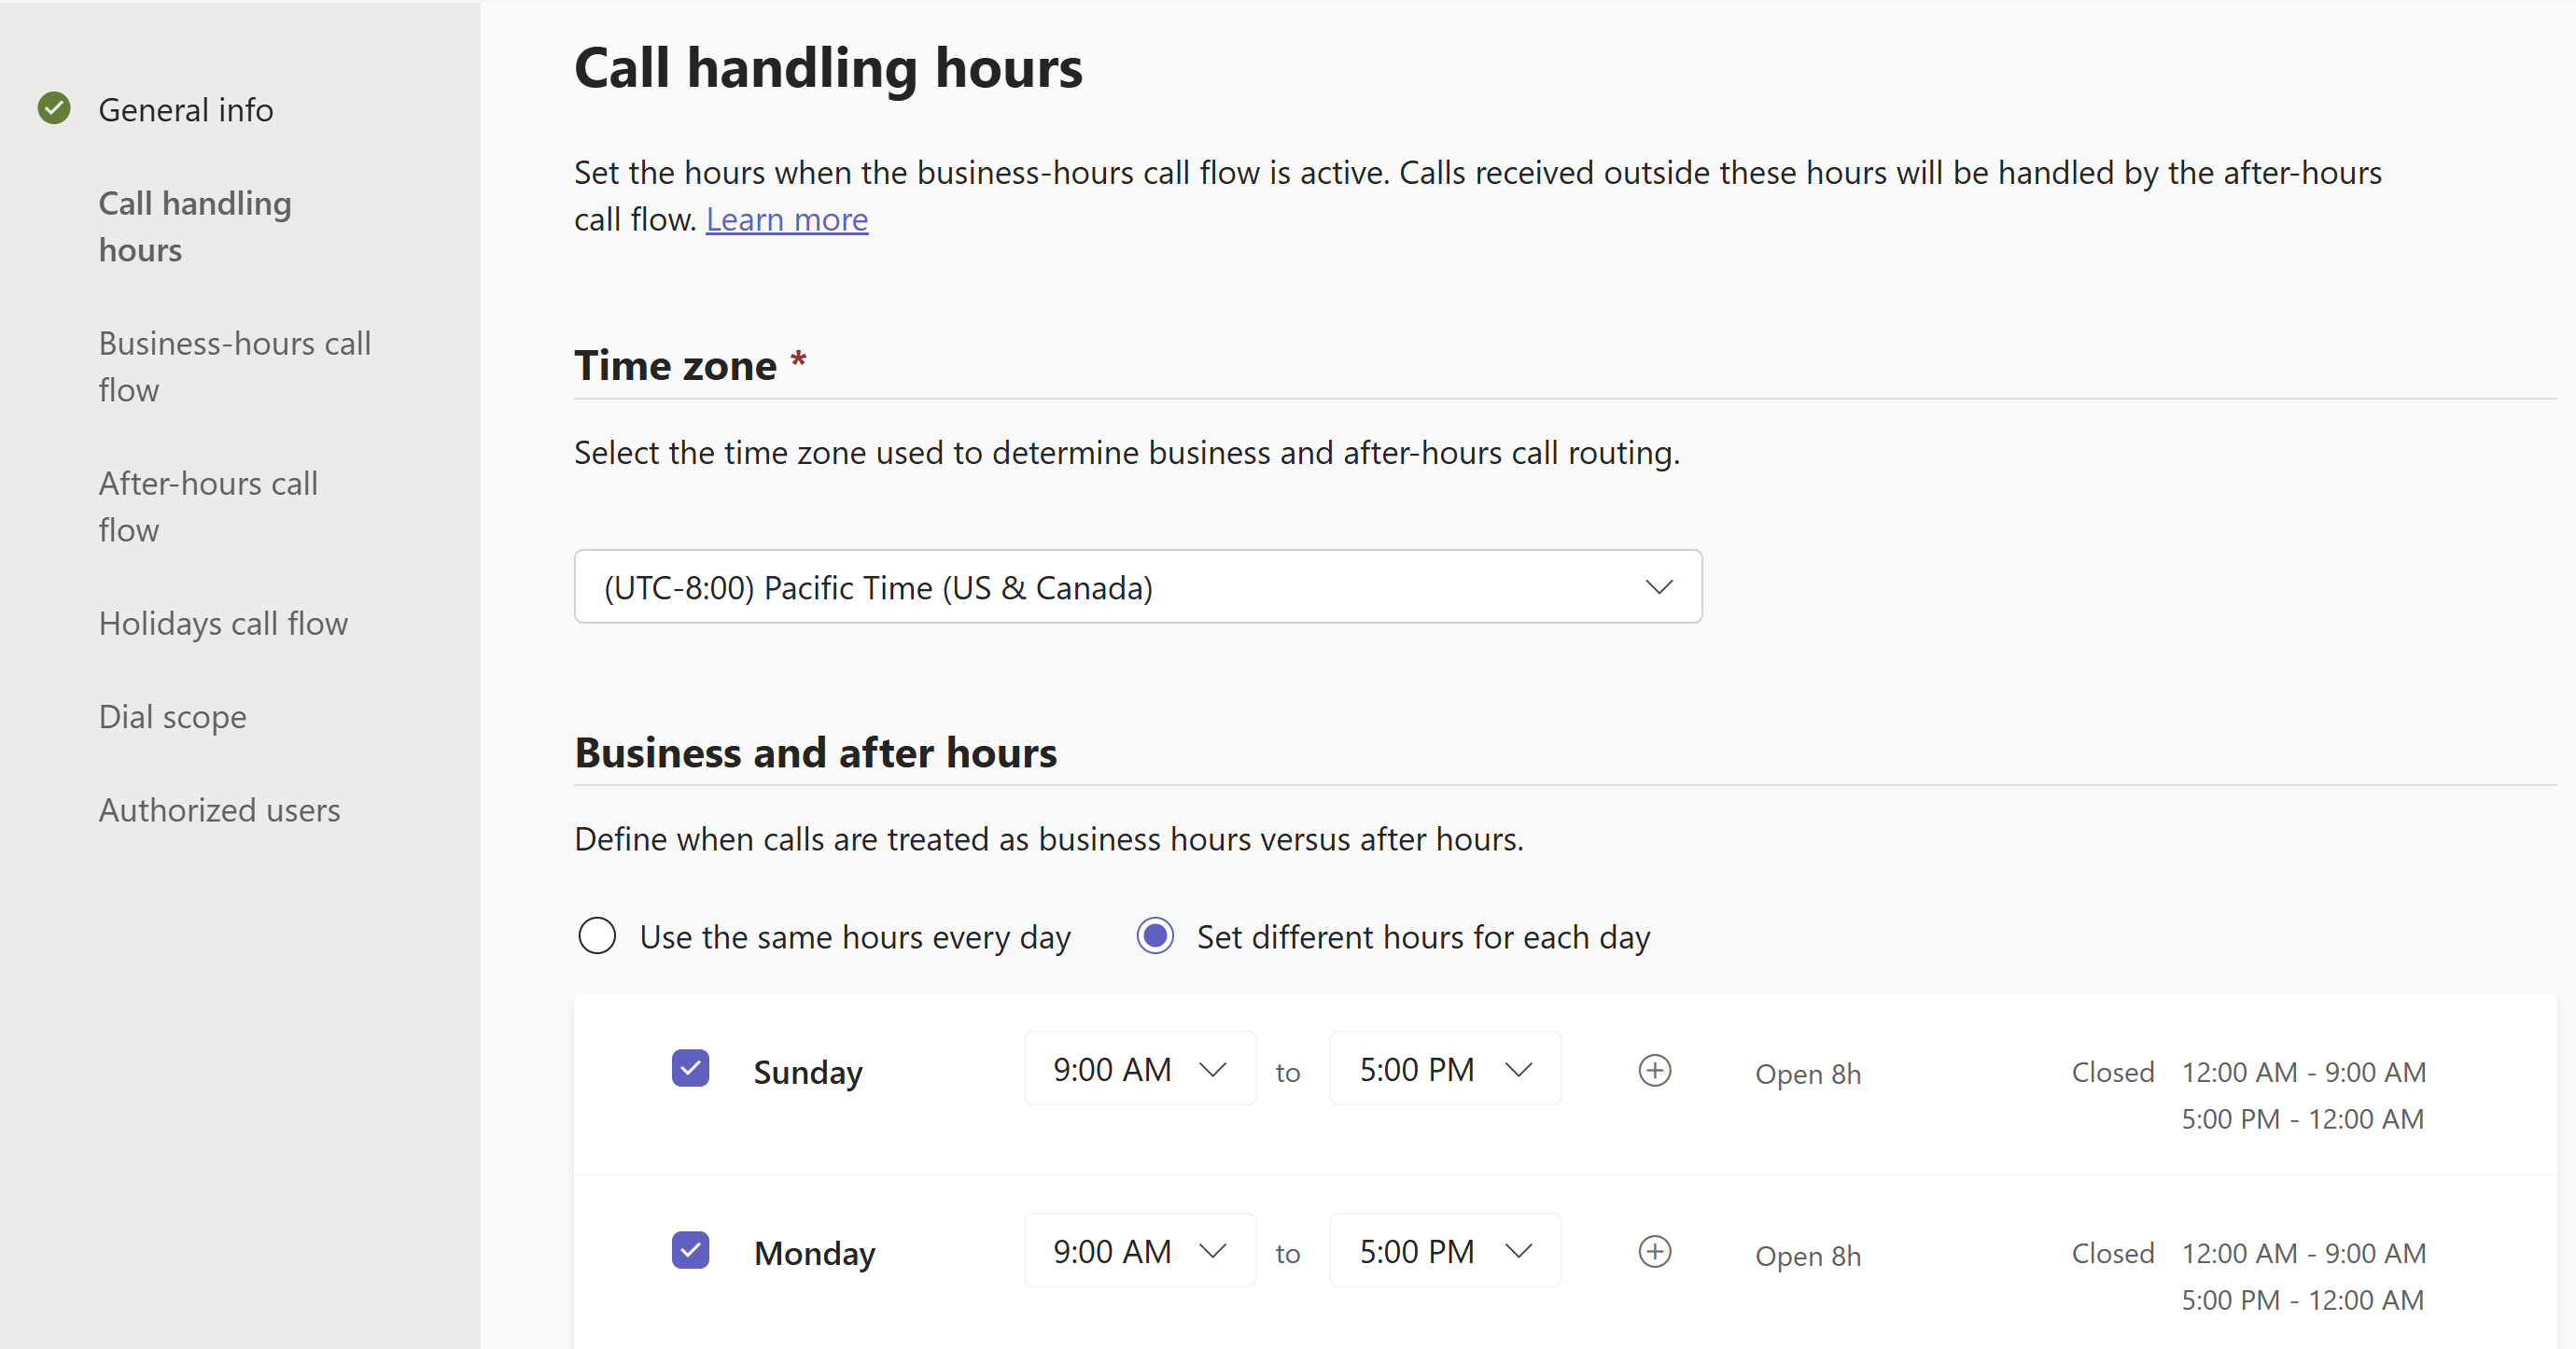
Task: Open Sunday start time 9:00 AM dropdown
Action: (x=1140, y=1069)
